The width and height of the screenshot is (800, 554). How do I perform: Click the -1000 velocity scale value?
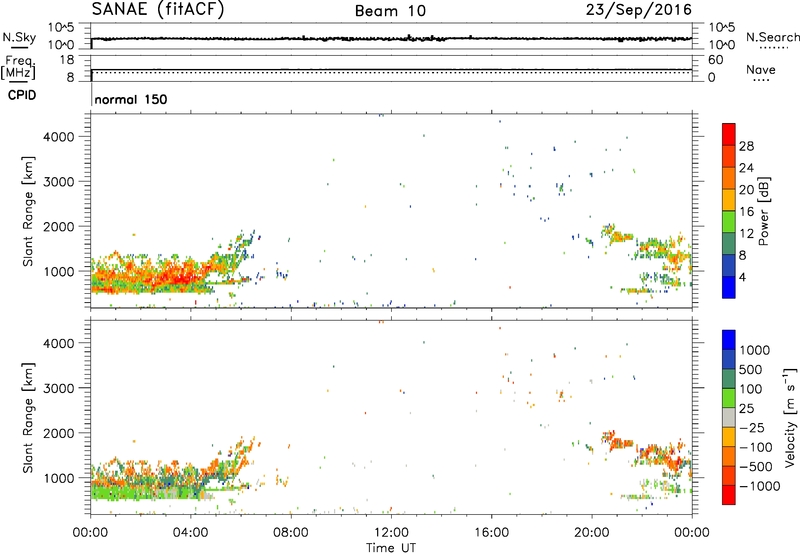click(x=760, y=486)
